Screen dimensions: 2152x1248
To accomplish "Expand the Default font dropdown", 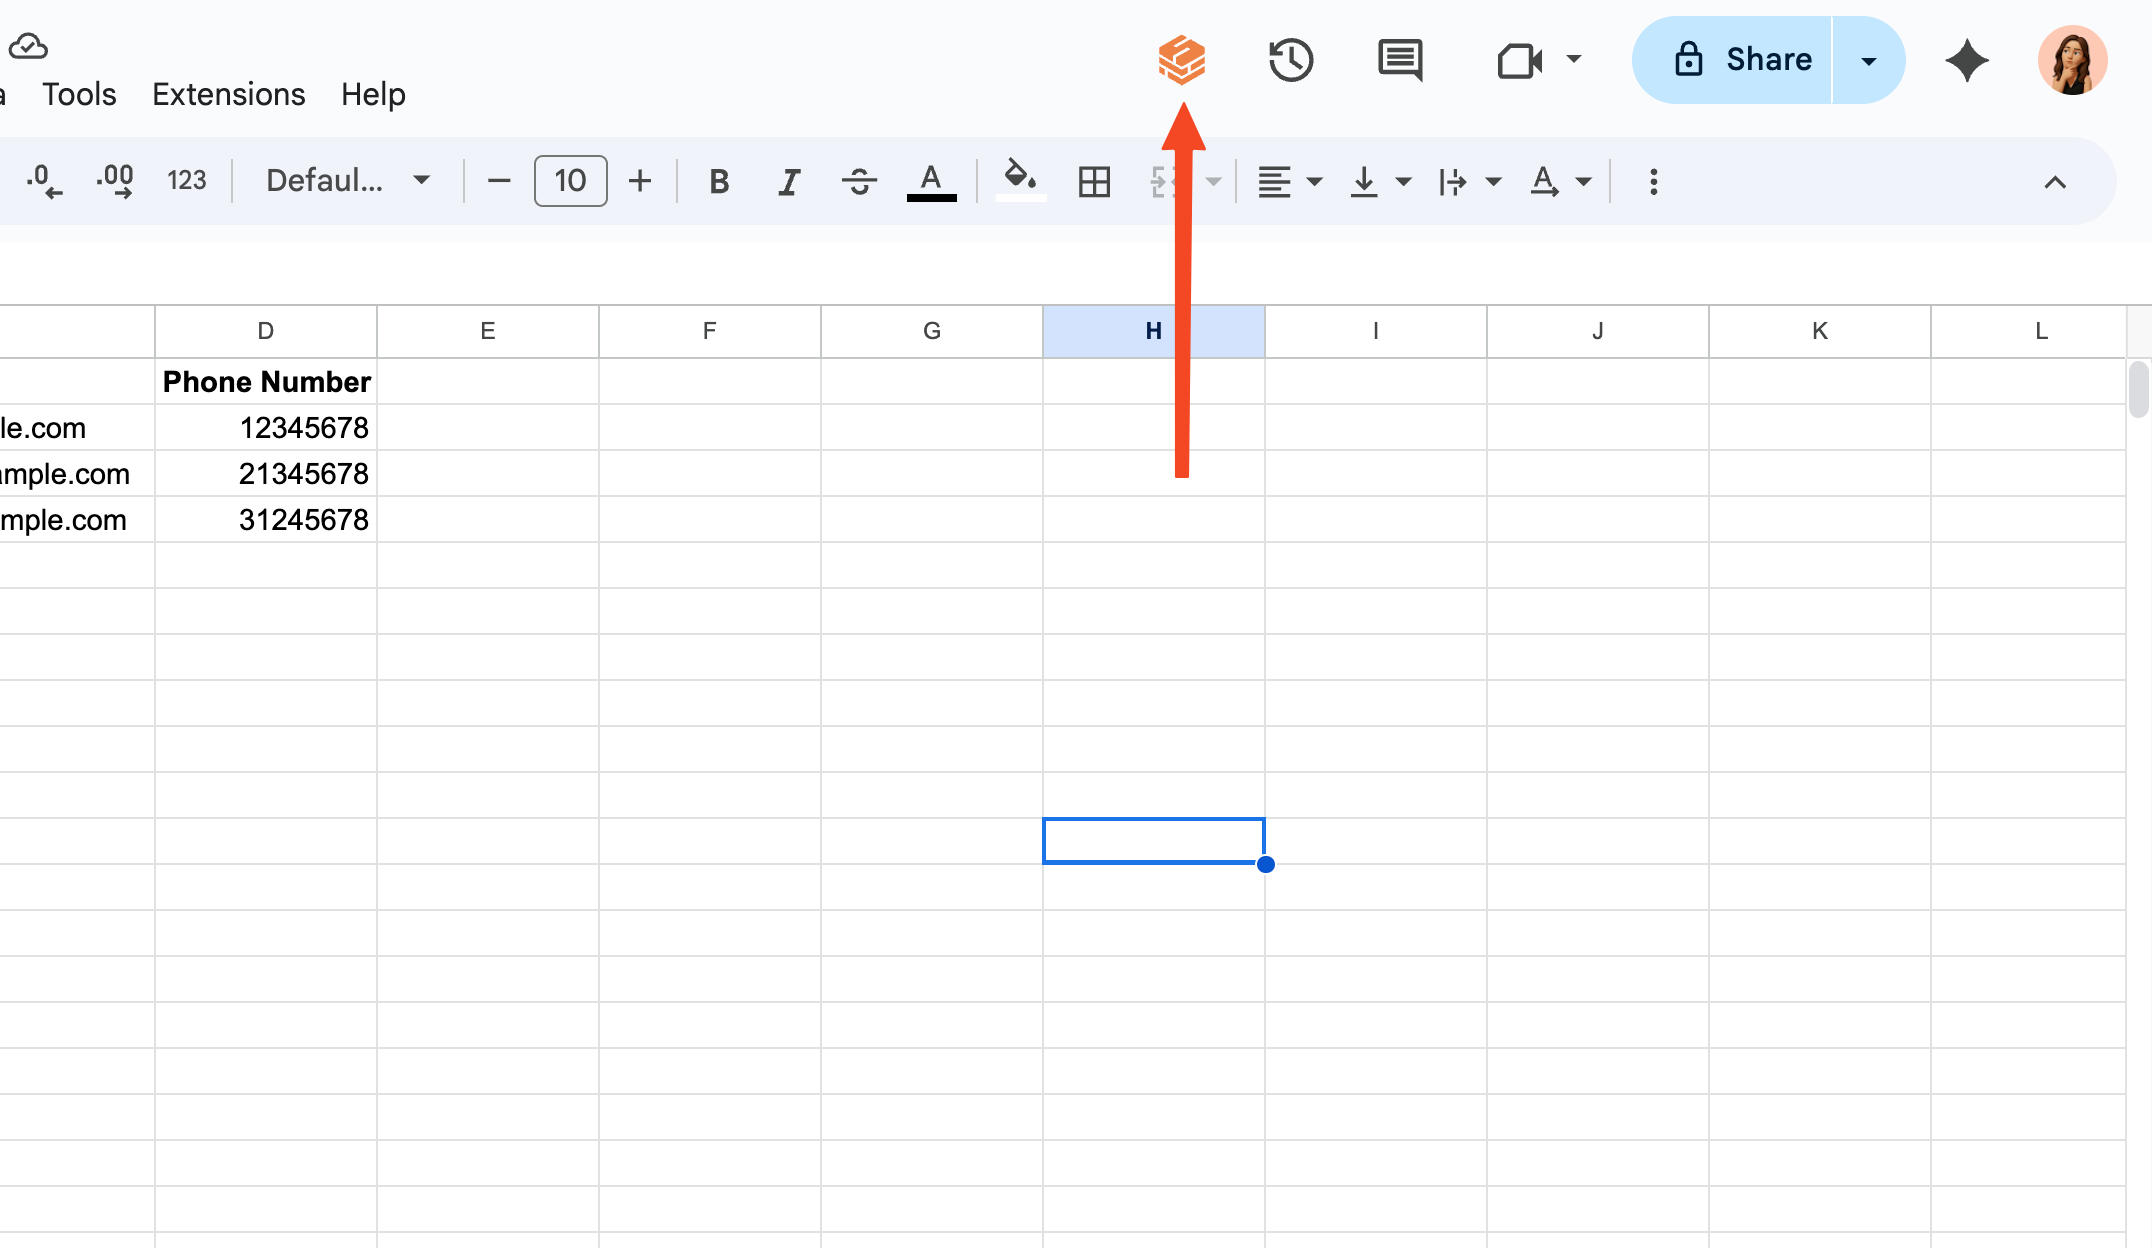I will 347,181.
